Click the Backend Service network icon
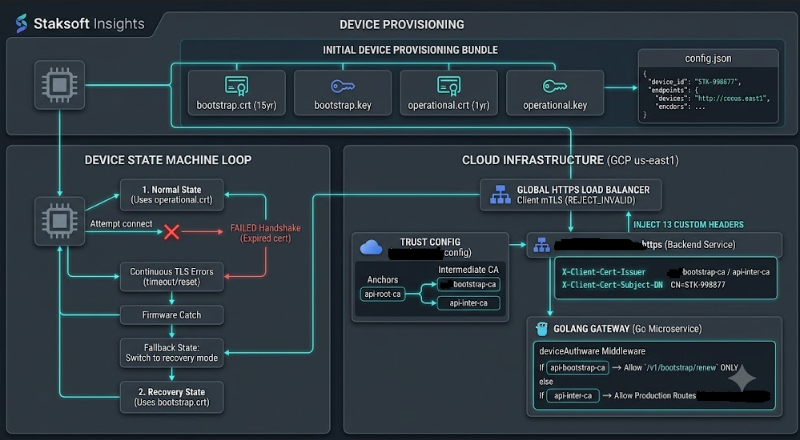The width and height of the screenshot is (800, 440). [541, 246]
